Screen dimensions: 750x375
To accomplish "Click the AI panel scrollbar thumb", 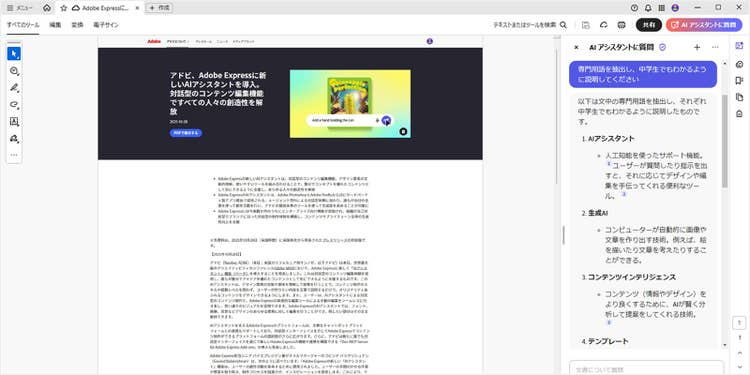I will [725, 141].
